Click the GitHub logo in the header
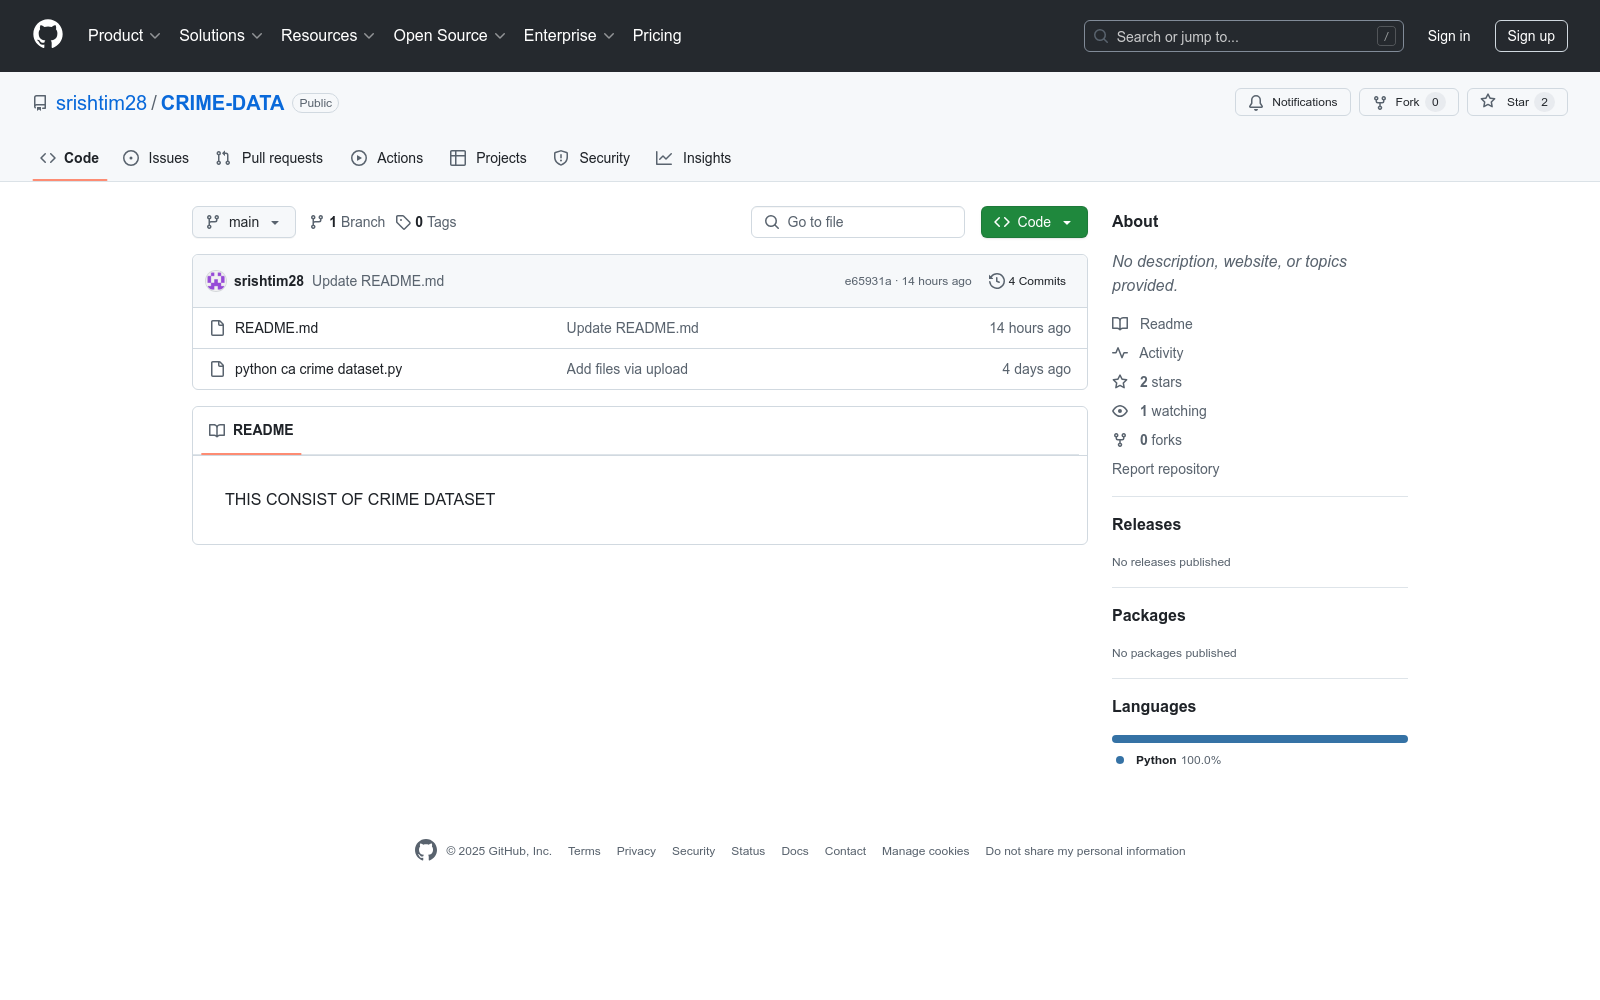Image resolution: width=1600 pixels, height=1000 pixels. pyautogui.click(x=48, y=35)
